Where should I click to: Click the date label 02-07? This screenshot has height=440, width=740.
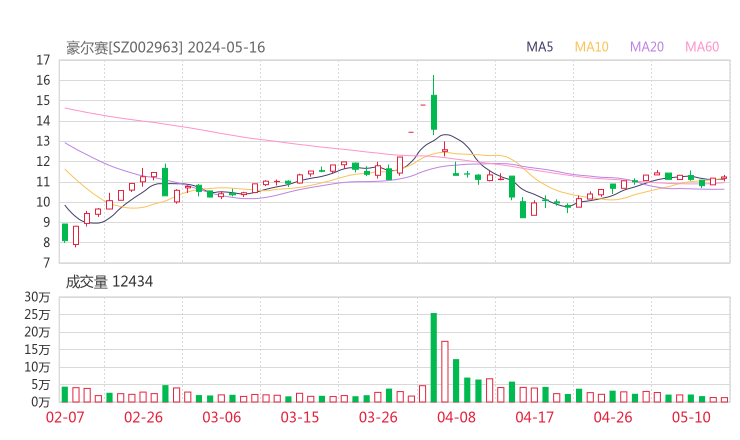(x=65, y=417)
